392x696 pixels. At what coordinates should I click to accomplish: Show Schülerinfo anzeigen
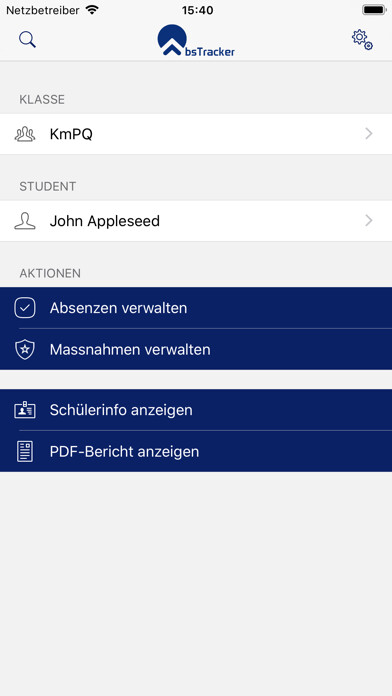(x=196, y=410)
